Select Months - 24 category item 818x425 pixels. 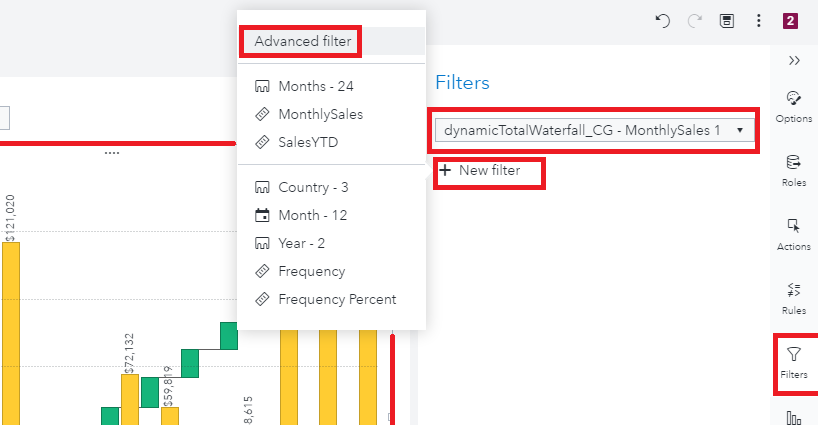(x=316, y=86)
